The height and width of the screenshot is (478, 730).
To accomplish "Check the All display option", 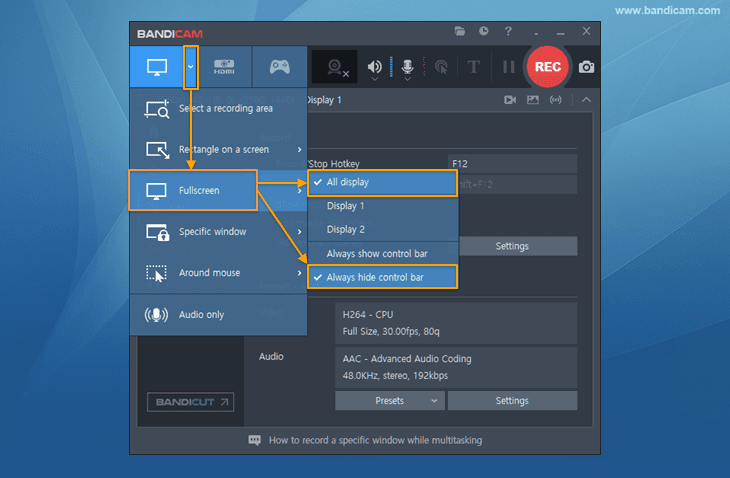I will point(382,183).
